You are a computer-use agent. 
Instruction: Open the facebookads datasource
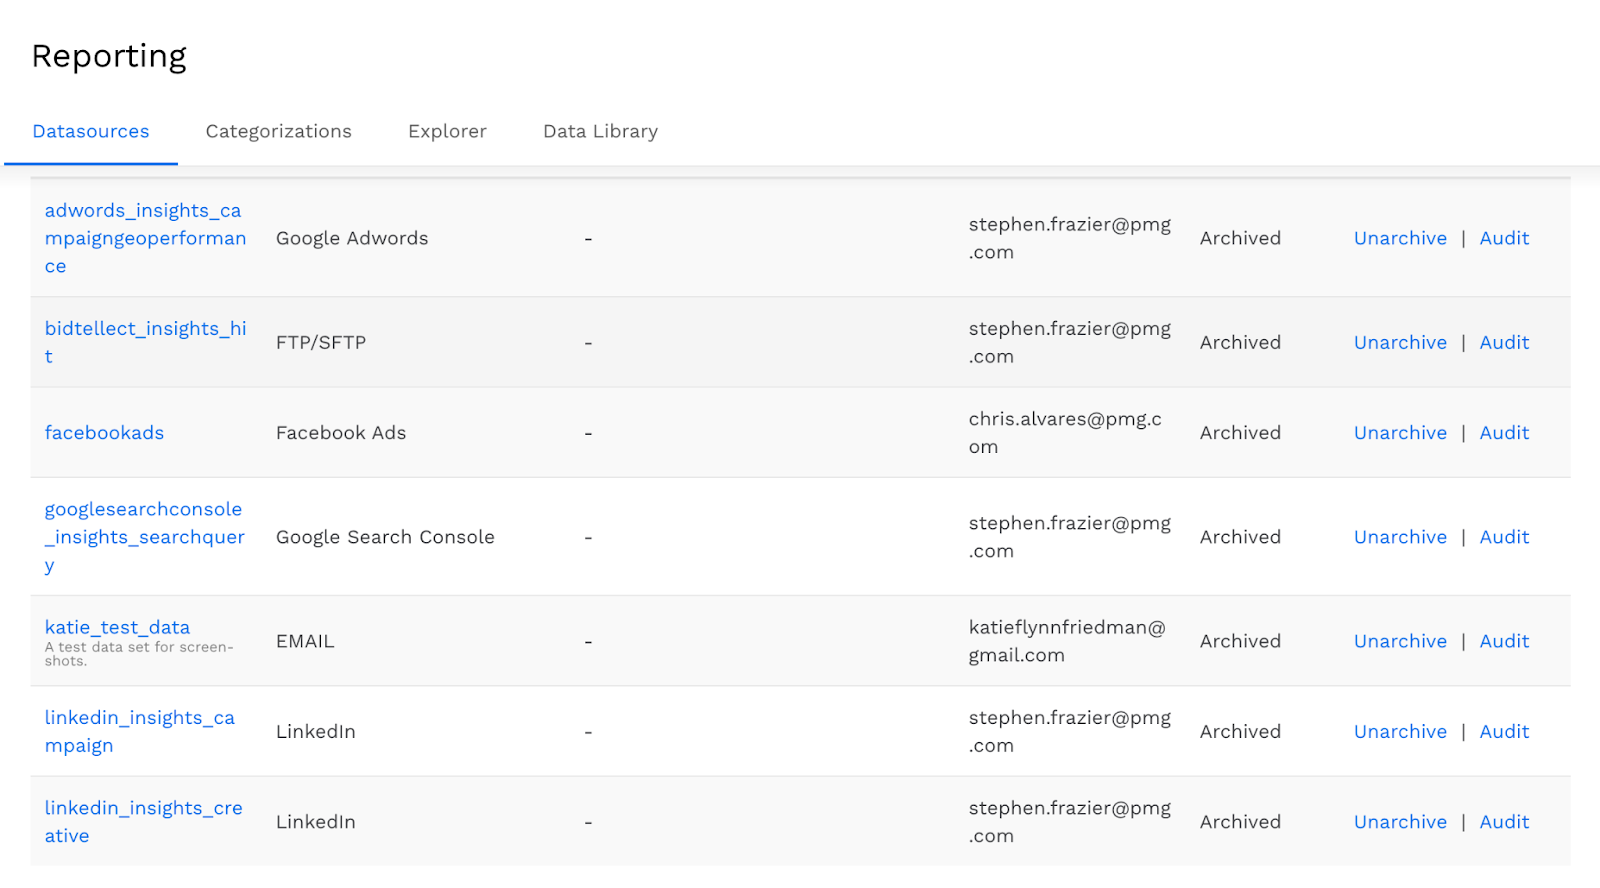point(104,433)
